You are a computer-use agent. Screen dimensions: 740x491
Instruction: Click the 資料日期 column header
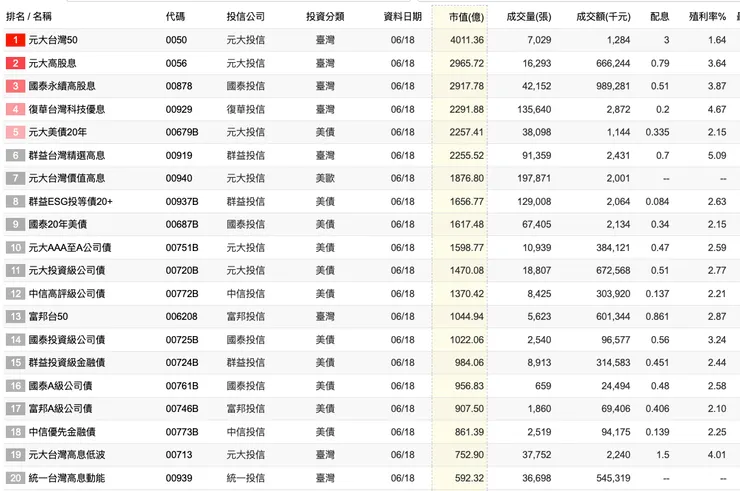[403, 17]
